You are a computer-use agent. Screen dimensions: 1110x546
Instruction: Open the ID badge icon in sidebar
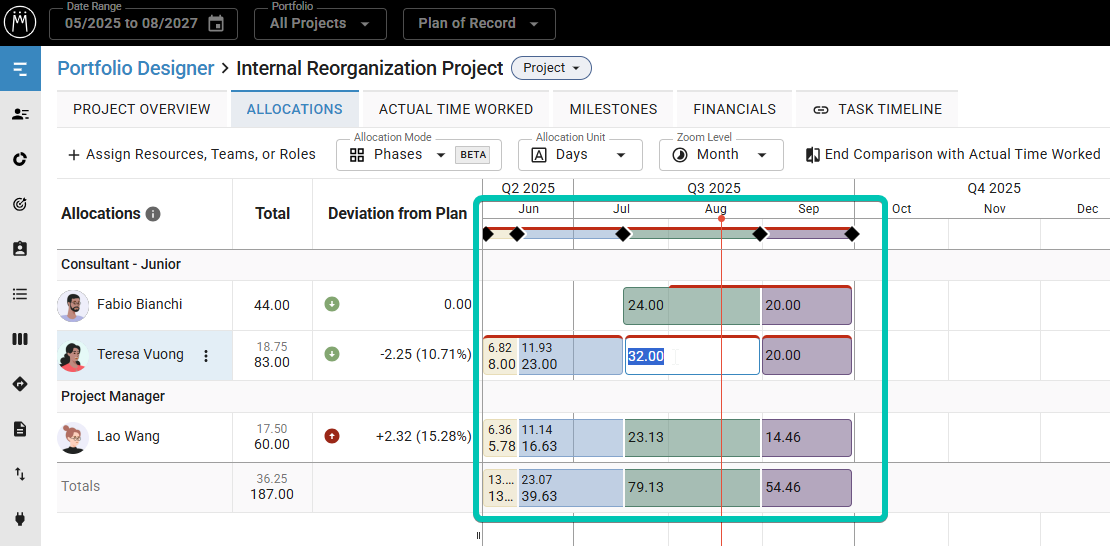20,249
